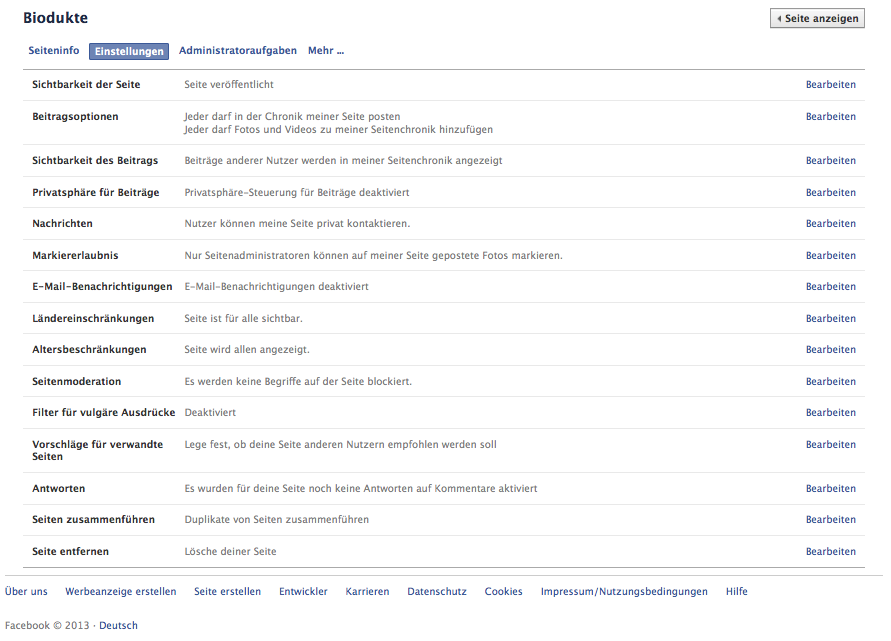Open the Seiteninfo tab
The height and width of the screenshot is (641, 891).
click(54, 51)
